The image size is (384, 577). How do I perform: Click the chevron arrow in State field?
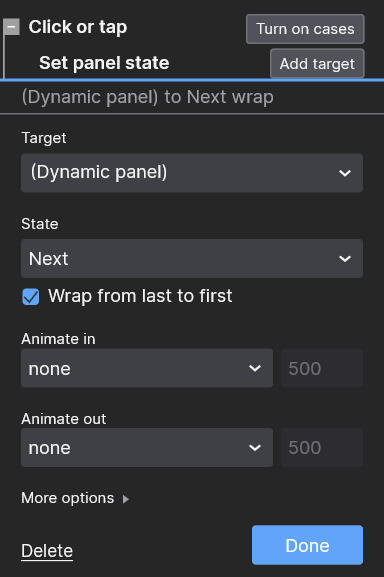pyautogui.click(x=345, y=259)
